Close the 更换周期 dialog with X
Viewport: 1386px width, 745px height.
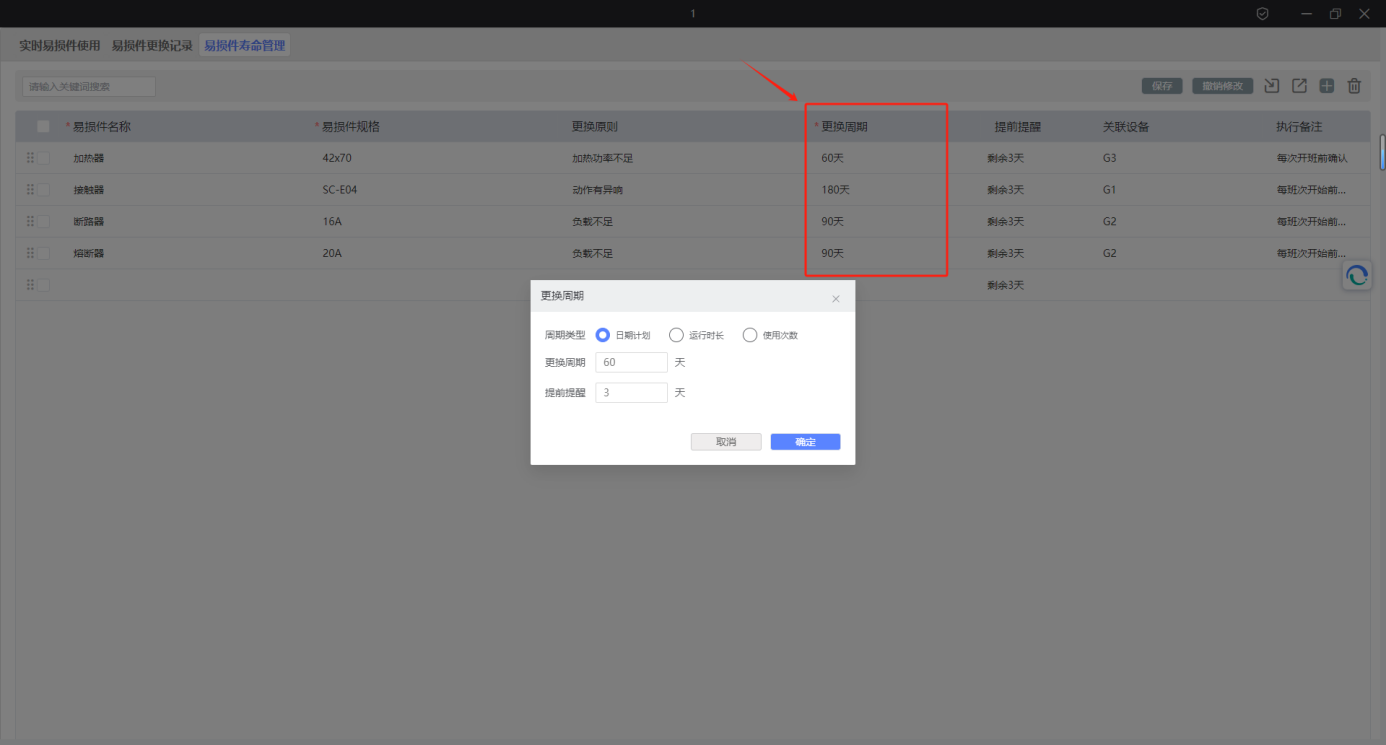click(836, 298)
